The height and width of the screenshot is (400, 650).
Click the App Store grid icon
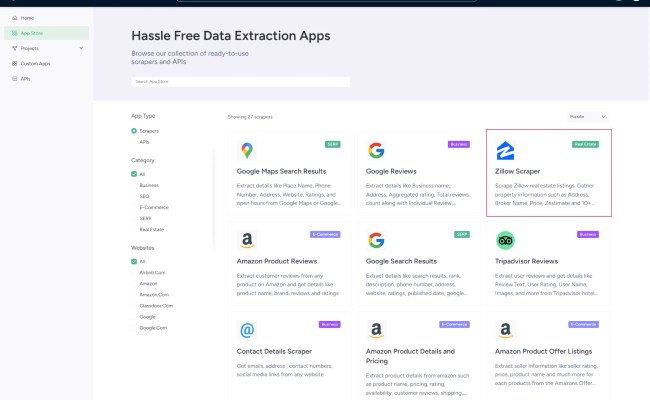point(15,33)
